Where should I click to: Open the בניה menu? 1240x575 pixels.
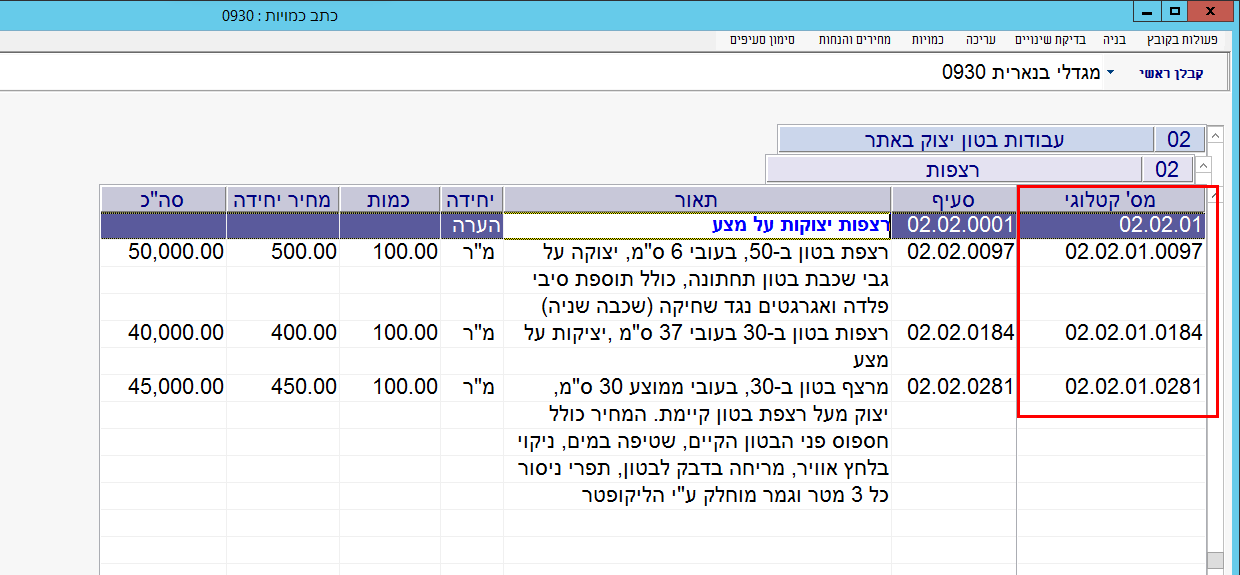click(1114, 40)
